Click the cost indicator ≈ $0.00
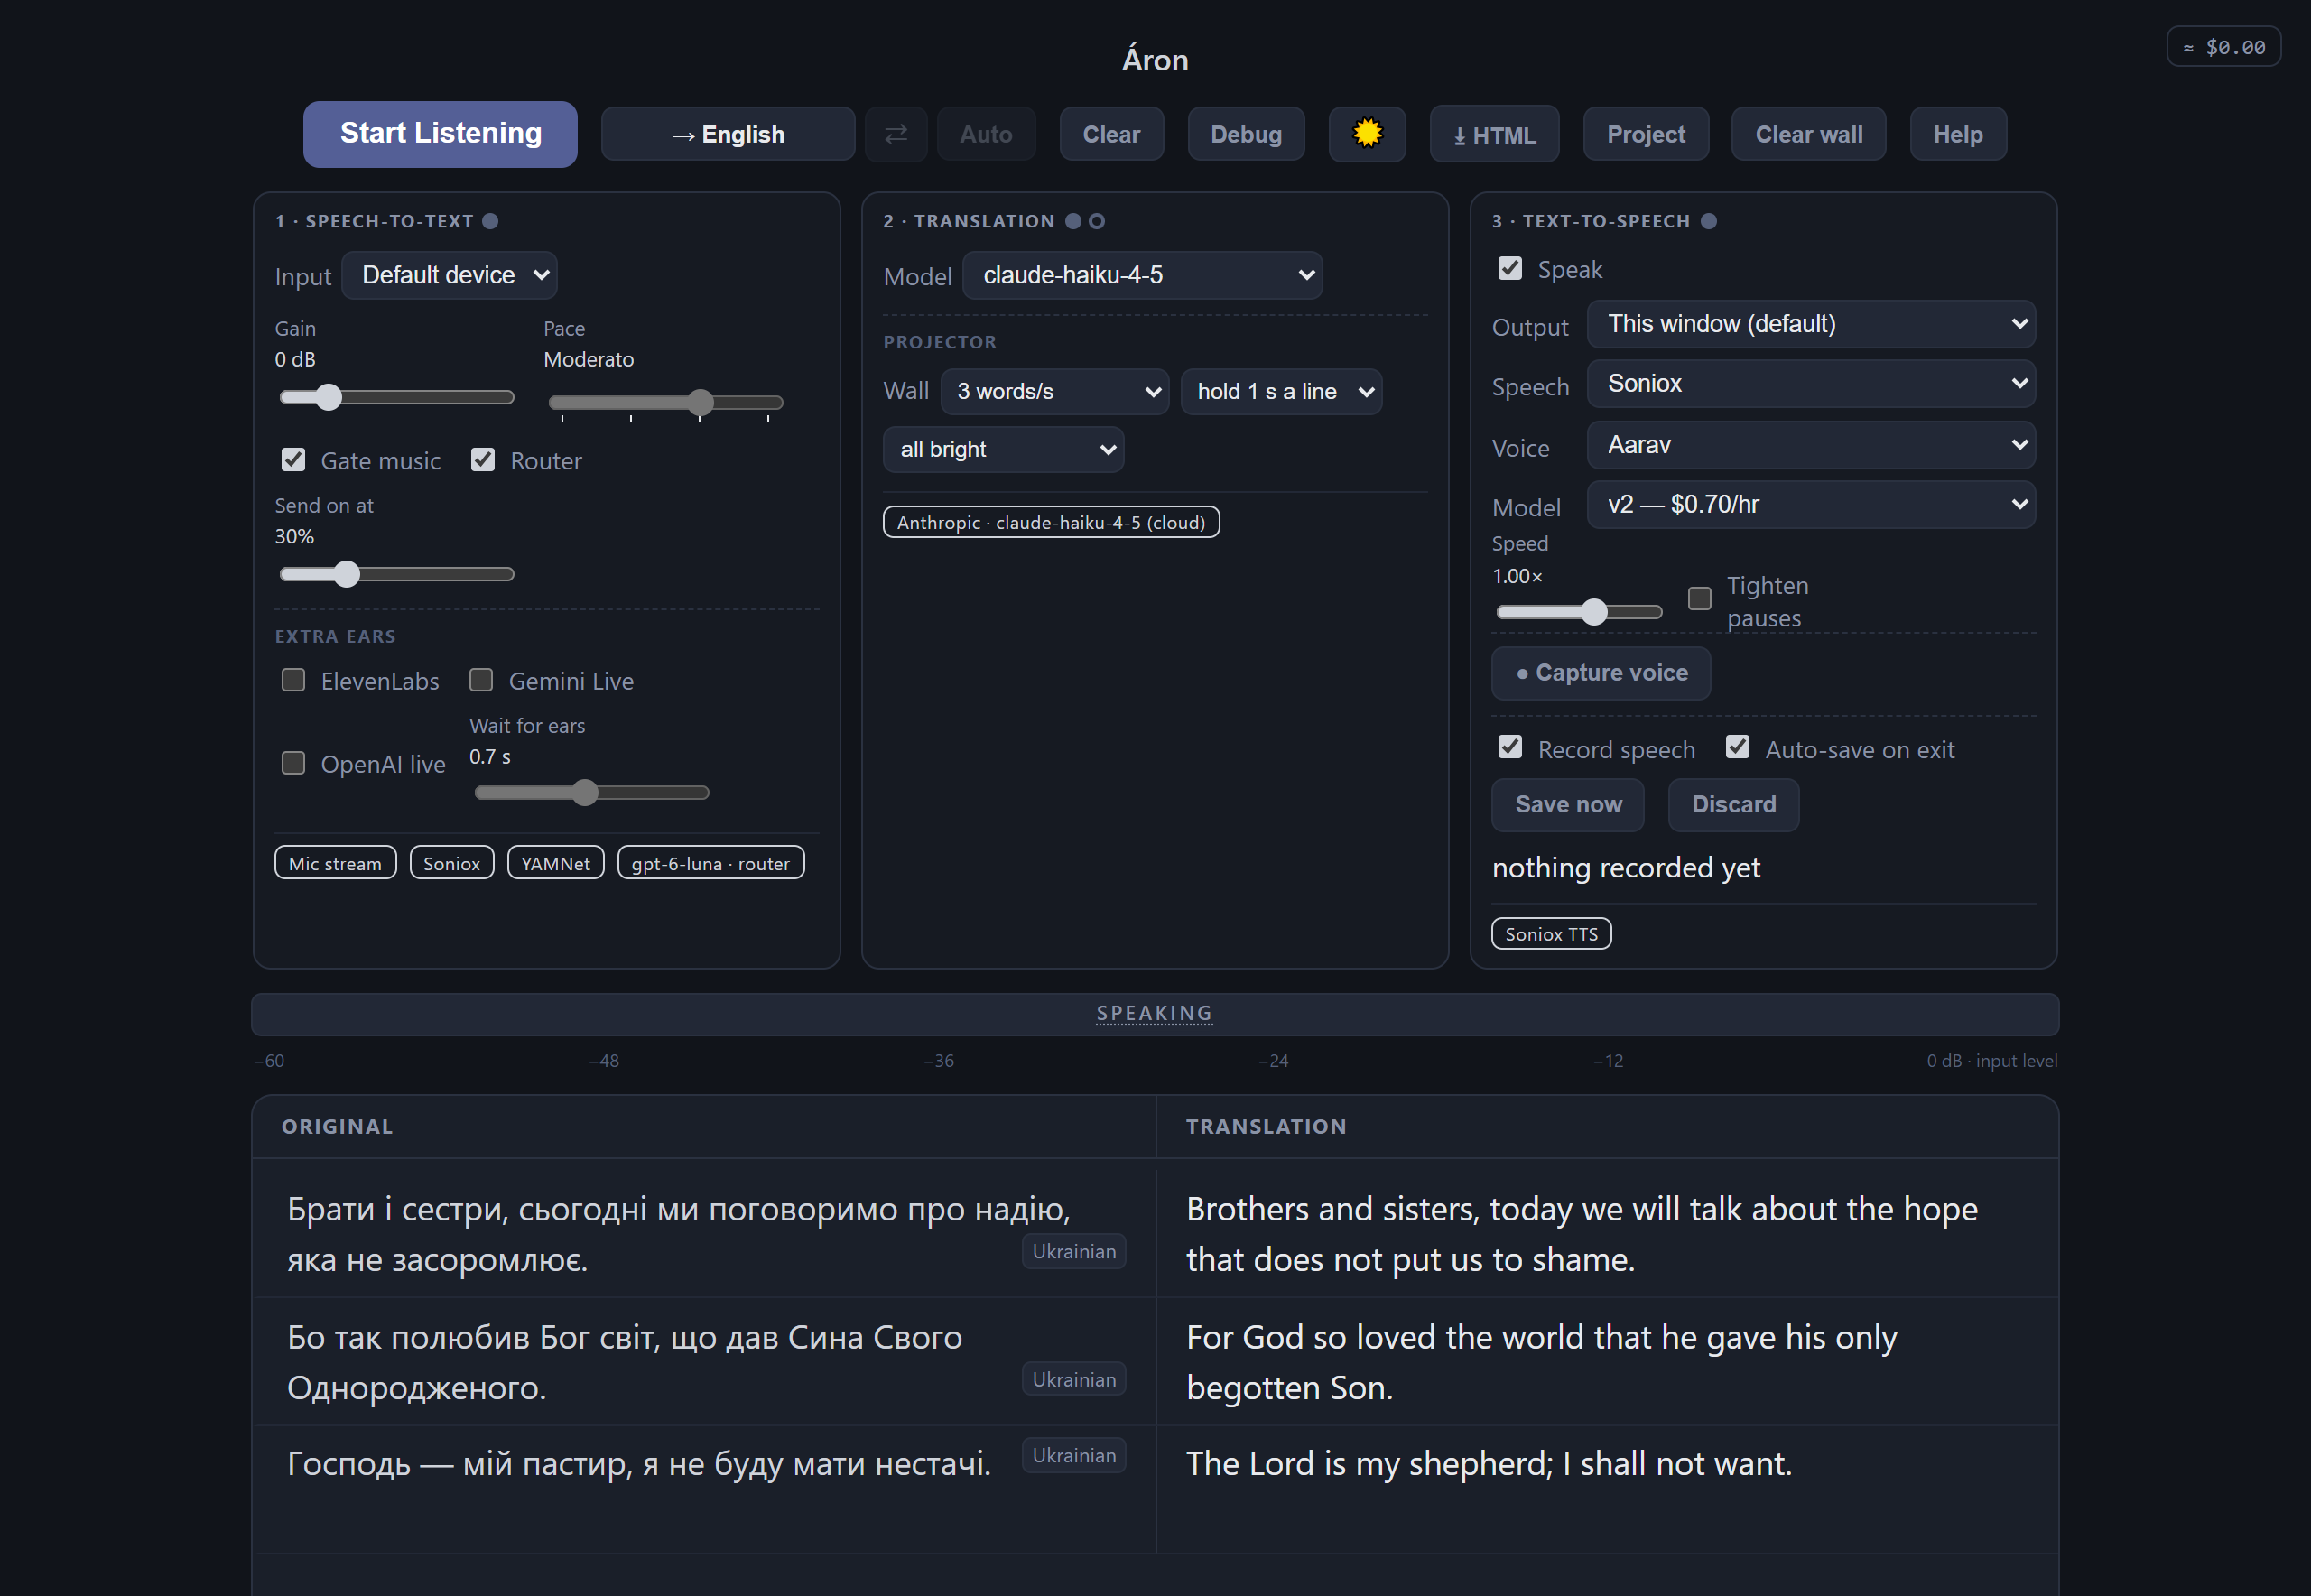 [x=2223, y=47]
